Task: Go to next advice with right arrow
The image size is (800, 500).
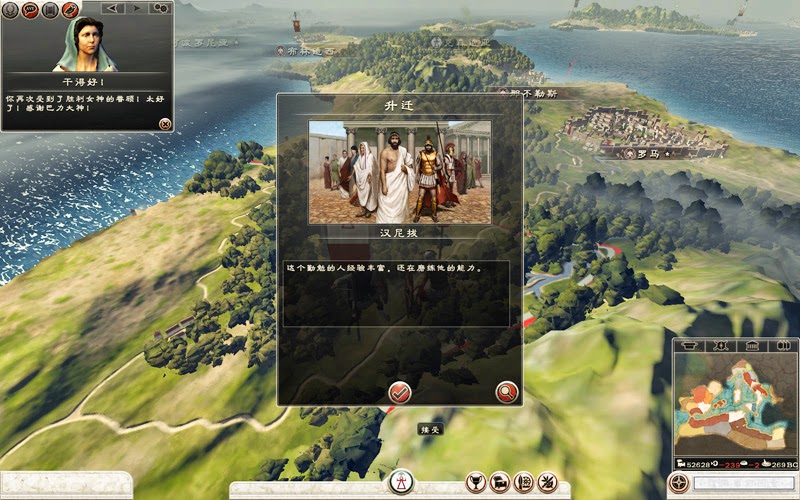Action: (x=136, y=8)
